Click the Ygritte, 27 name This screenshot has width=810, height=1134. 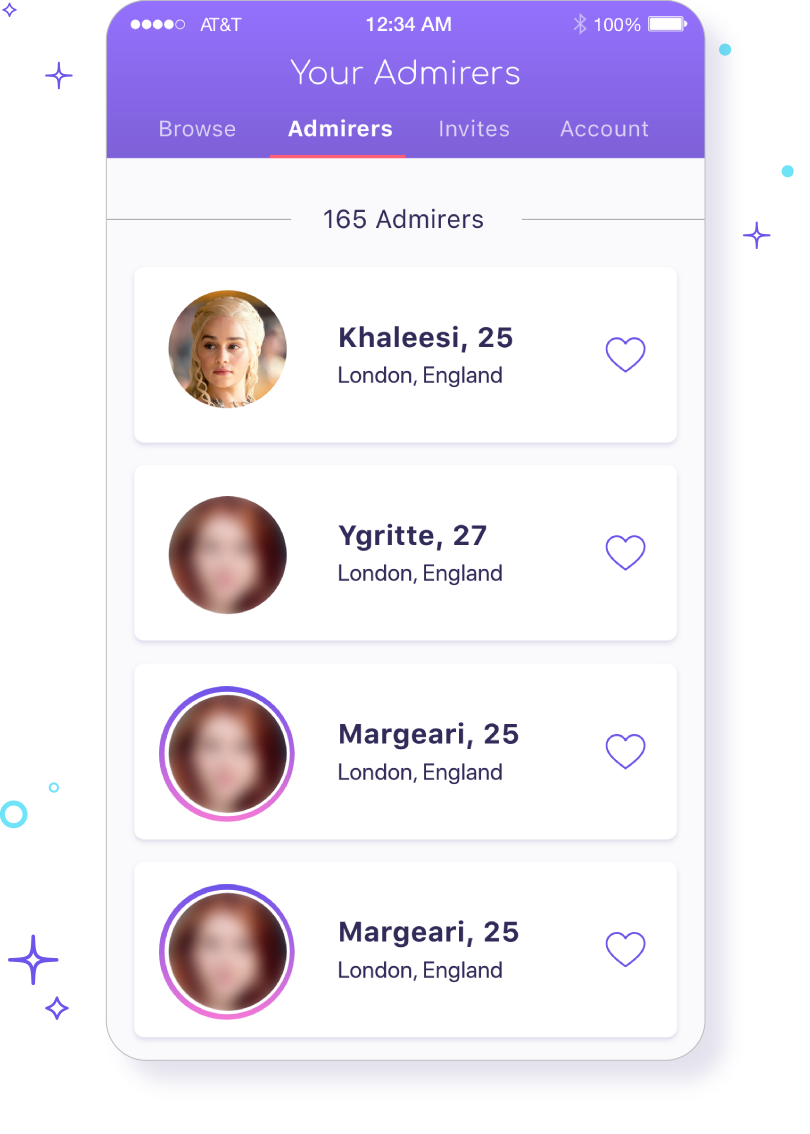[x=412, y=536]
